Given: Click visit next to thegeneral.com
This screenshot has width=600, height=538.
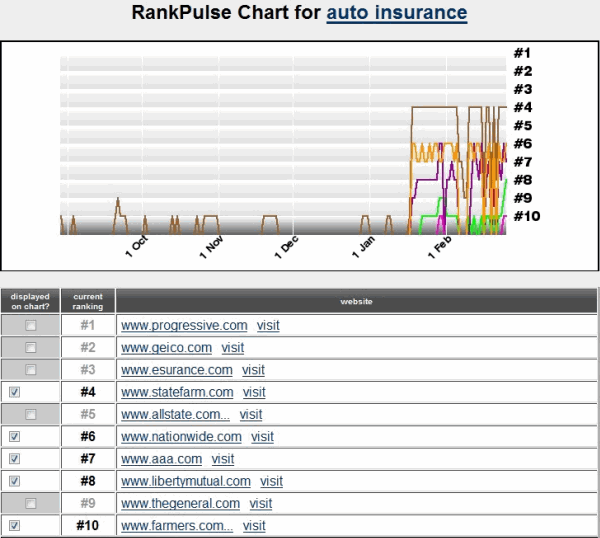Looking at the screenshot, I should pos(261,503).
